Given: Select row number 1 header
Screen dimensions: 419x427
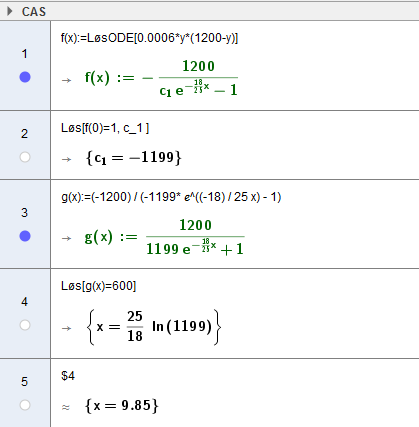Looking at the screenshot, I should pyautogui.click(x=25, y=54).
